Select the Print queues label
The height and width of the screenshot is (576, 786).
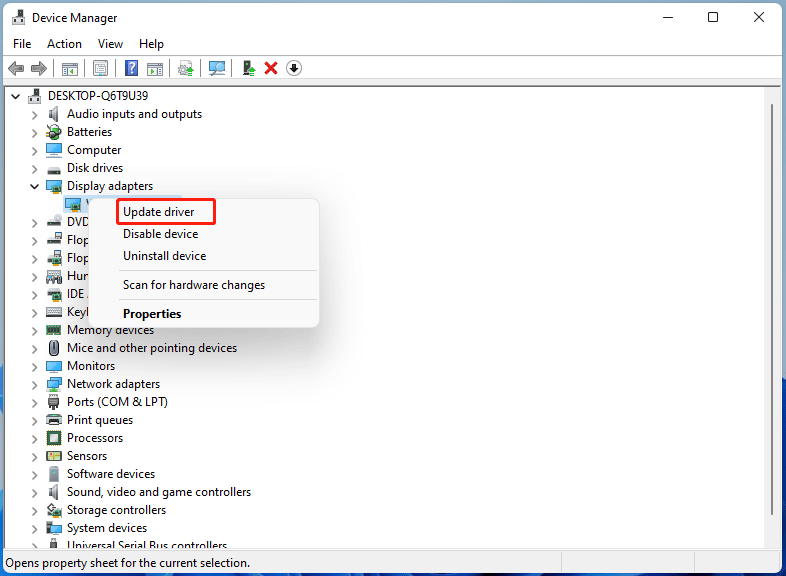[x=100, y=420]
